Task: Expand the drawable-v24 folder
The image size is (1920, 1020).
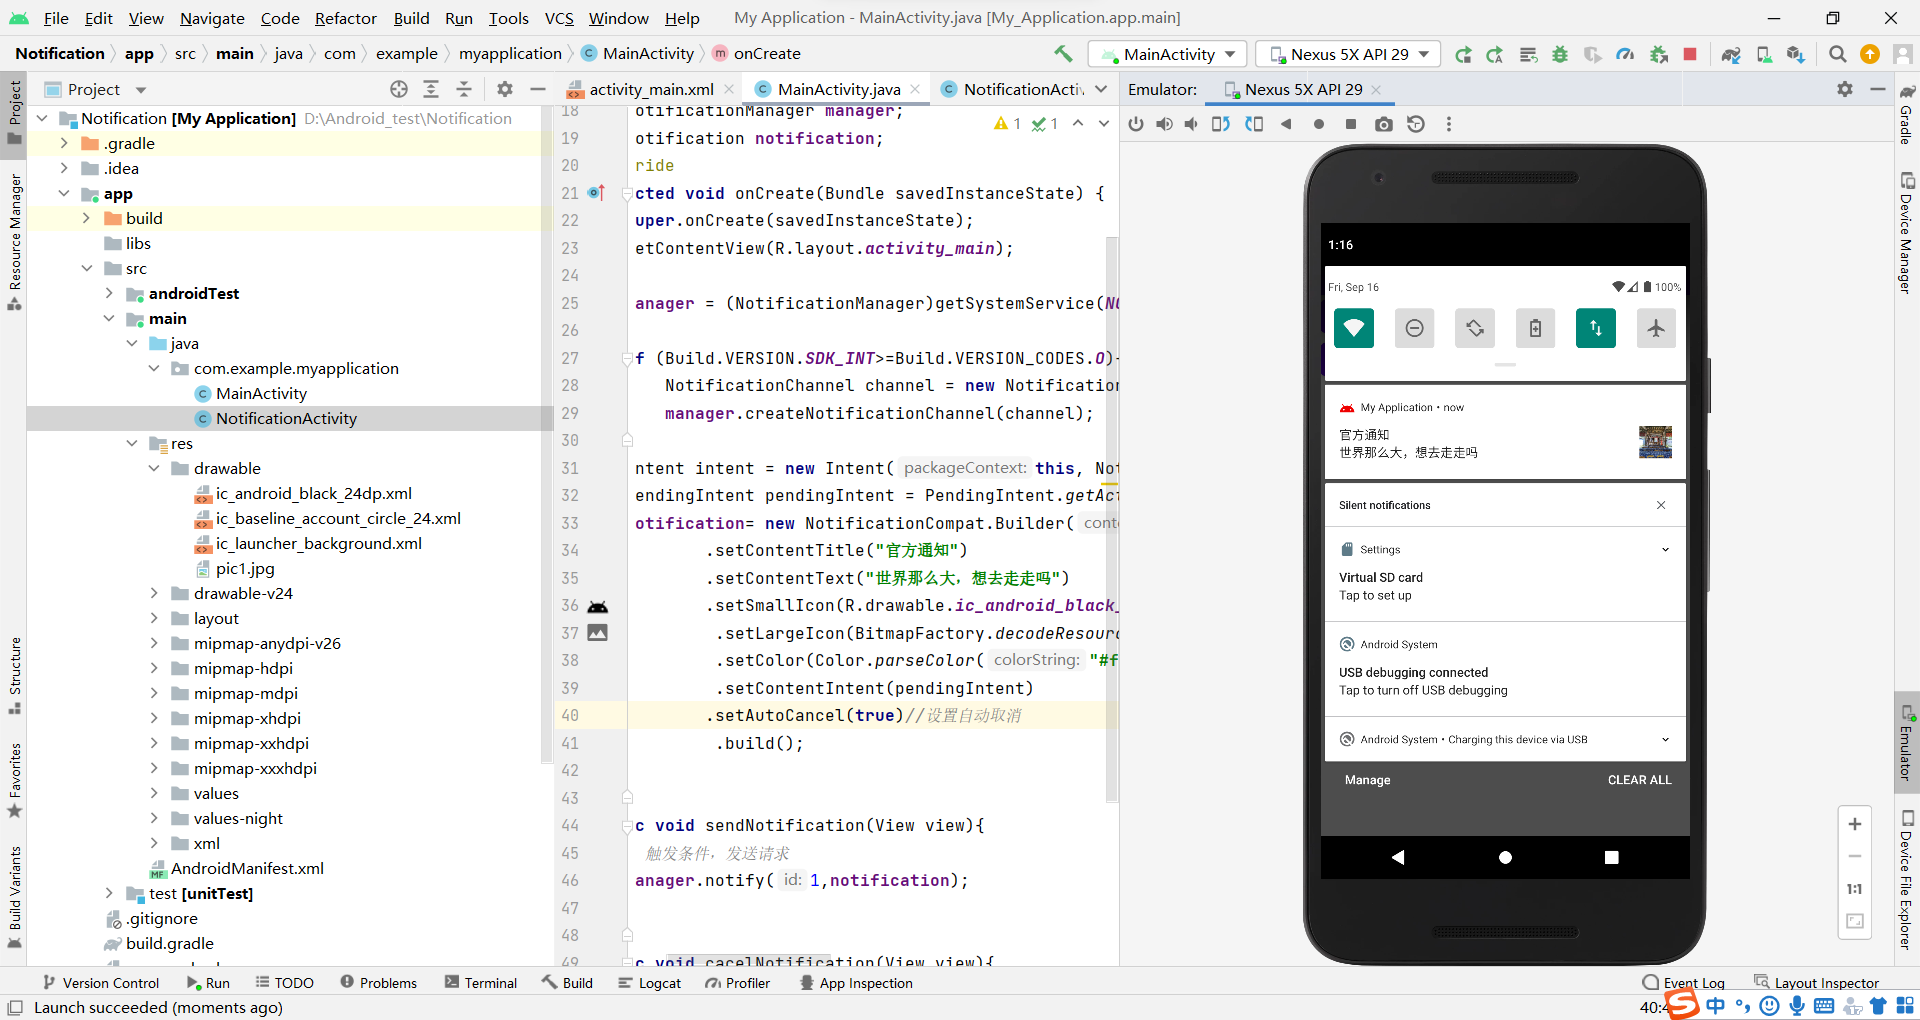Action: tap(154, 593)
